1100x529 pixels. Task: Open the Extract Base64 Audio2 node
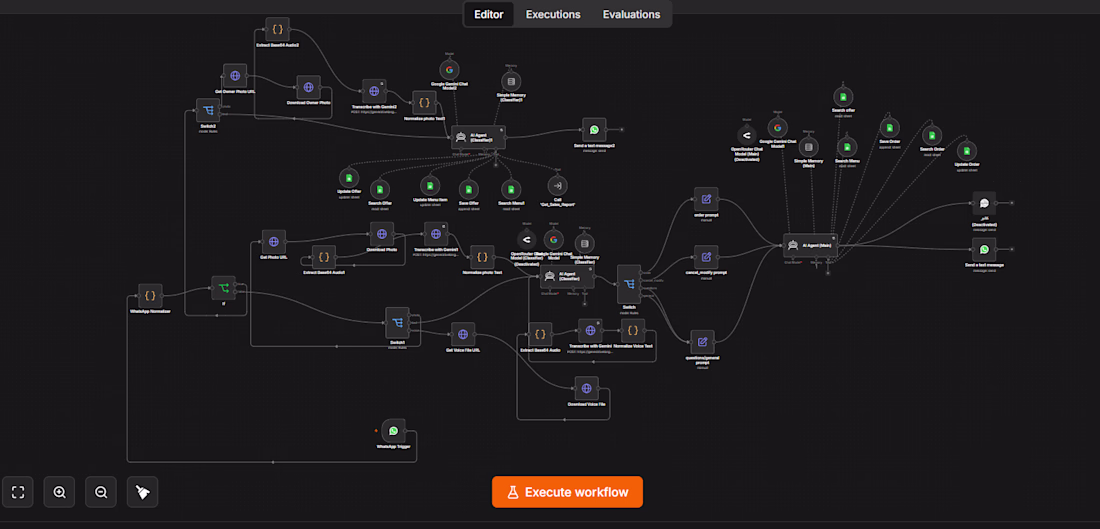pos(278,30)
